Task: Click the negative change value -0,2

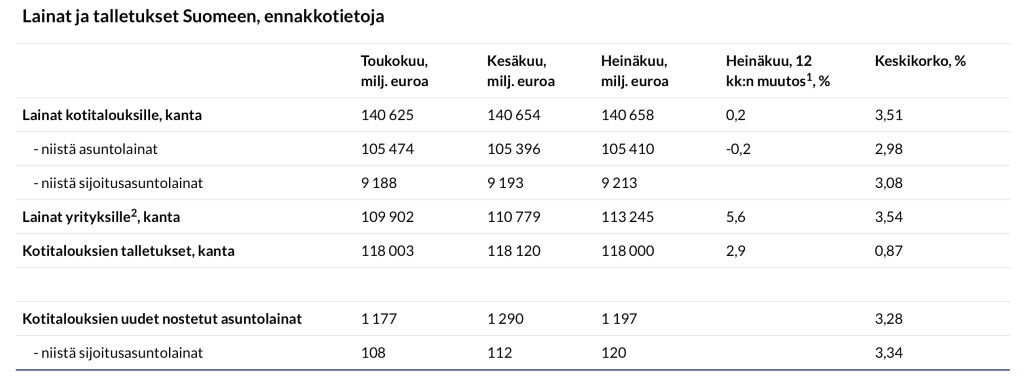Action: 739,149
